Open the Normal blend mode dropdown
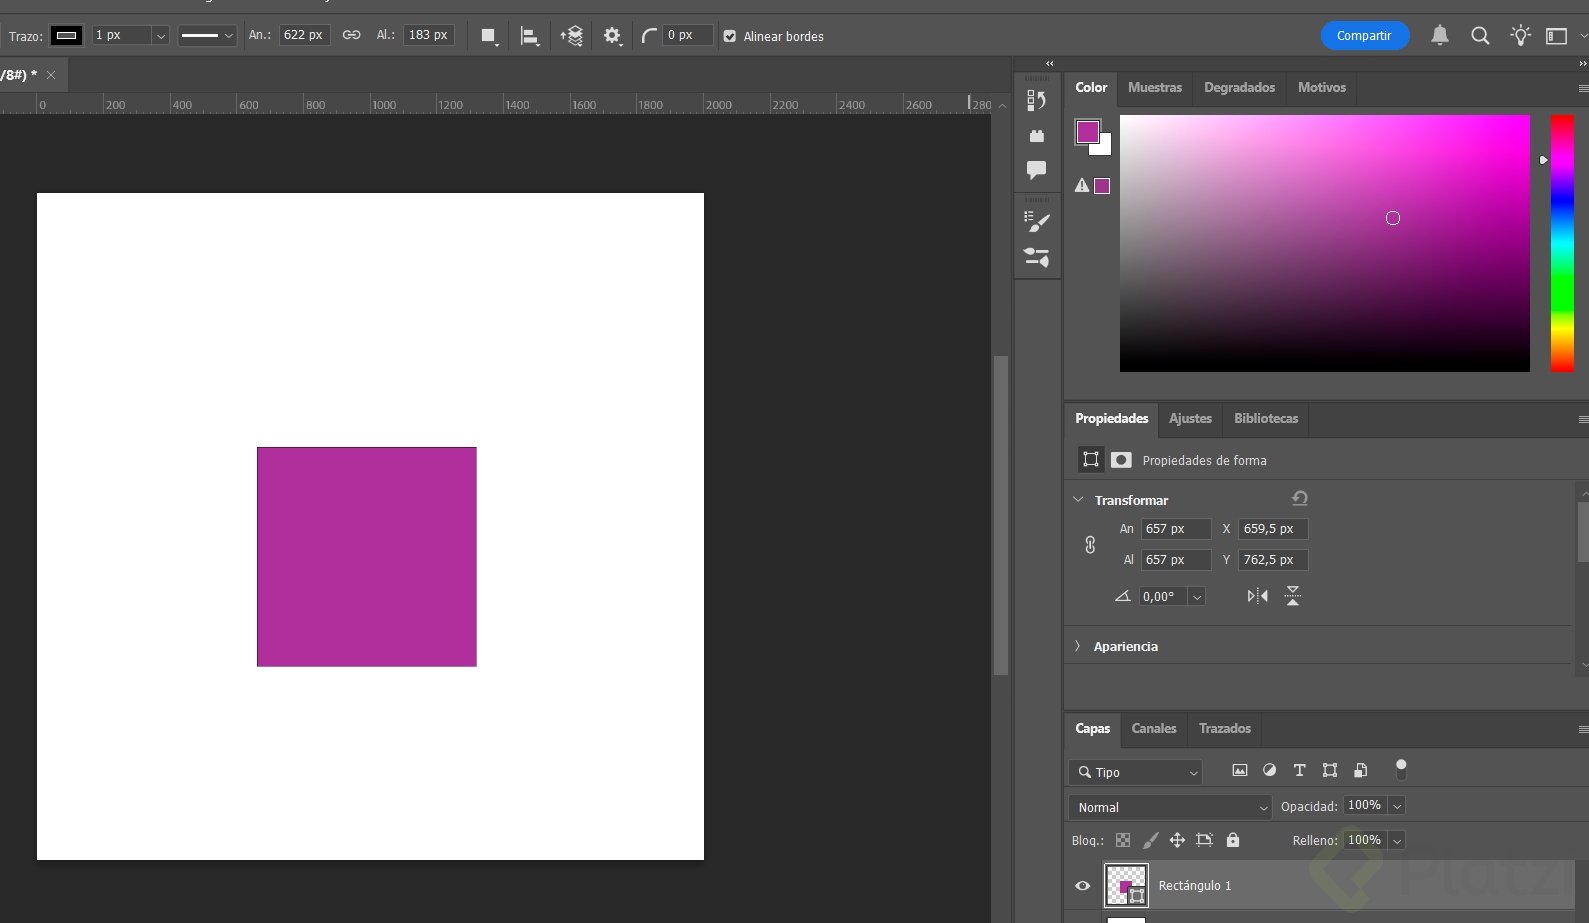Image resolution: width=1589 pixels, height=923 pixels. coord(1169,807)
